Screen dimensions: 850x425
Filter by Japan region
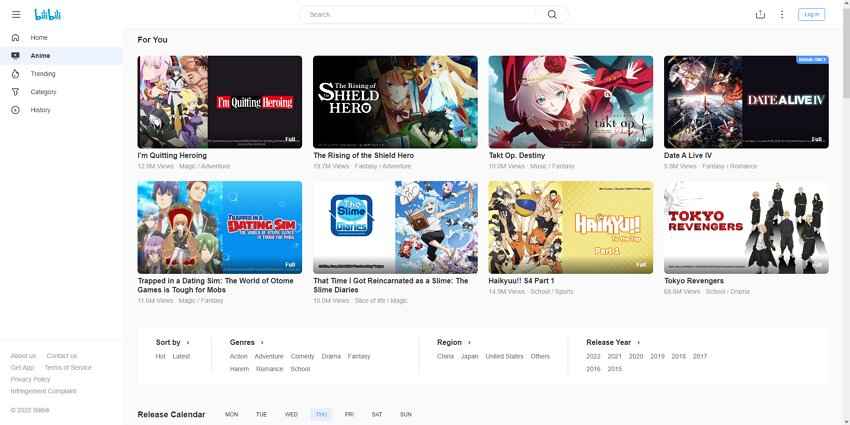pos(469,356)
